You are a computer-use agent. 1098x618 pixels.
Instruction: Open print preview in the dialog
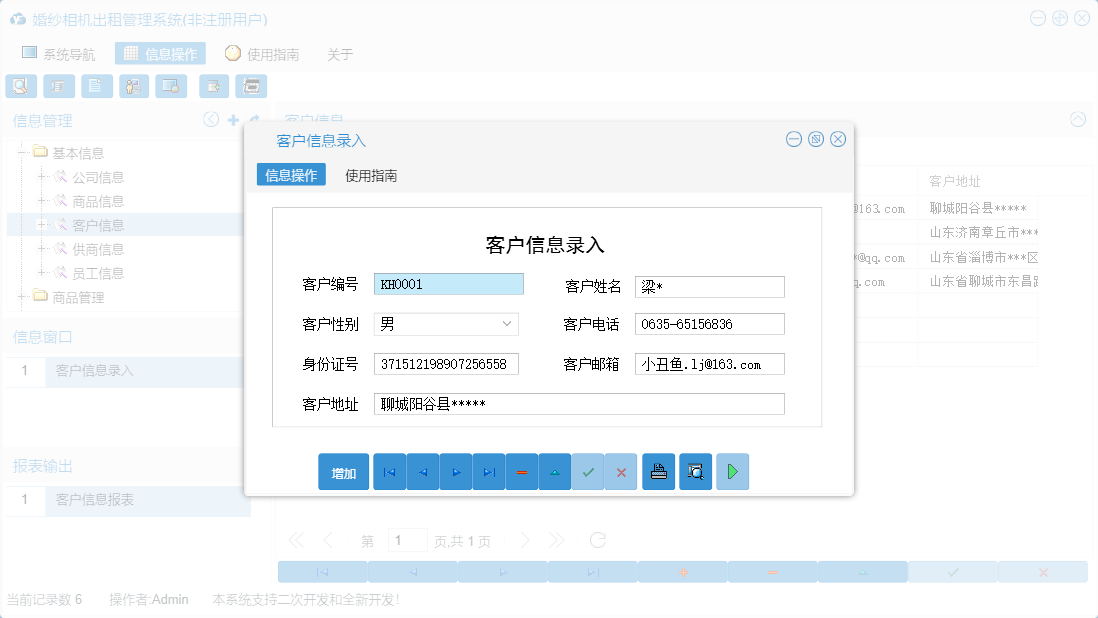[x=695, y=471]
